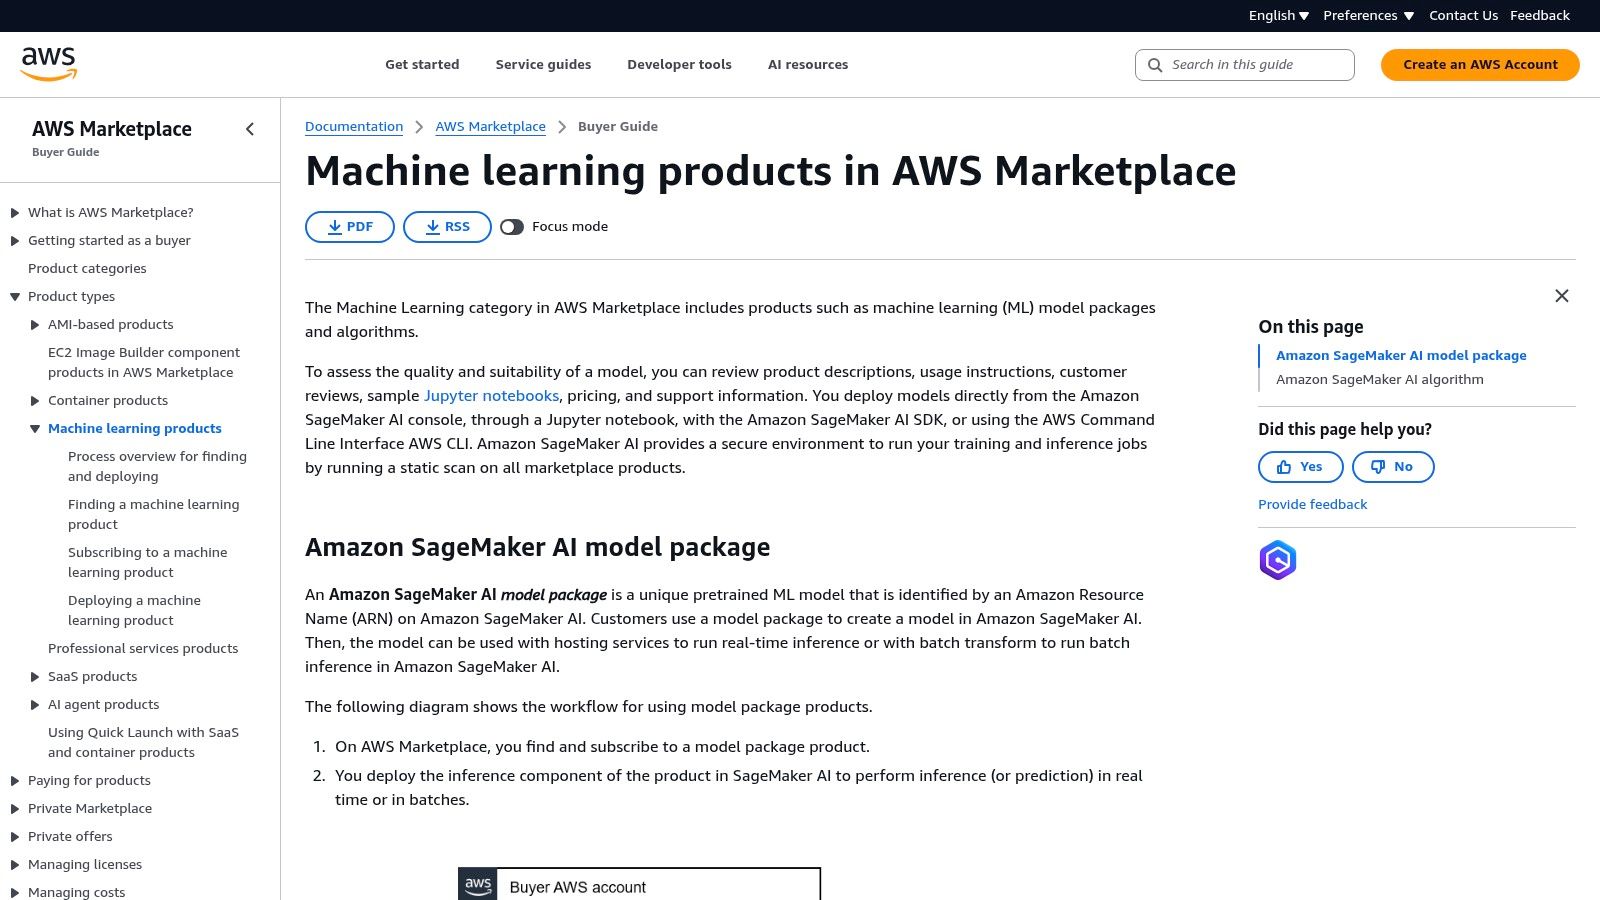
Task: Expand the English language dropdown
Action: click(1278, 15)
